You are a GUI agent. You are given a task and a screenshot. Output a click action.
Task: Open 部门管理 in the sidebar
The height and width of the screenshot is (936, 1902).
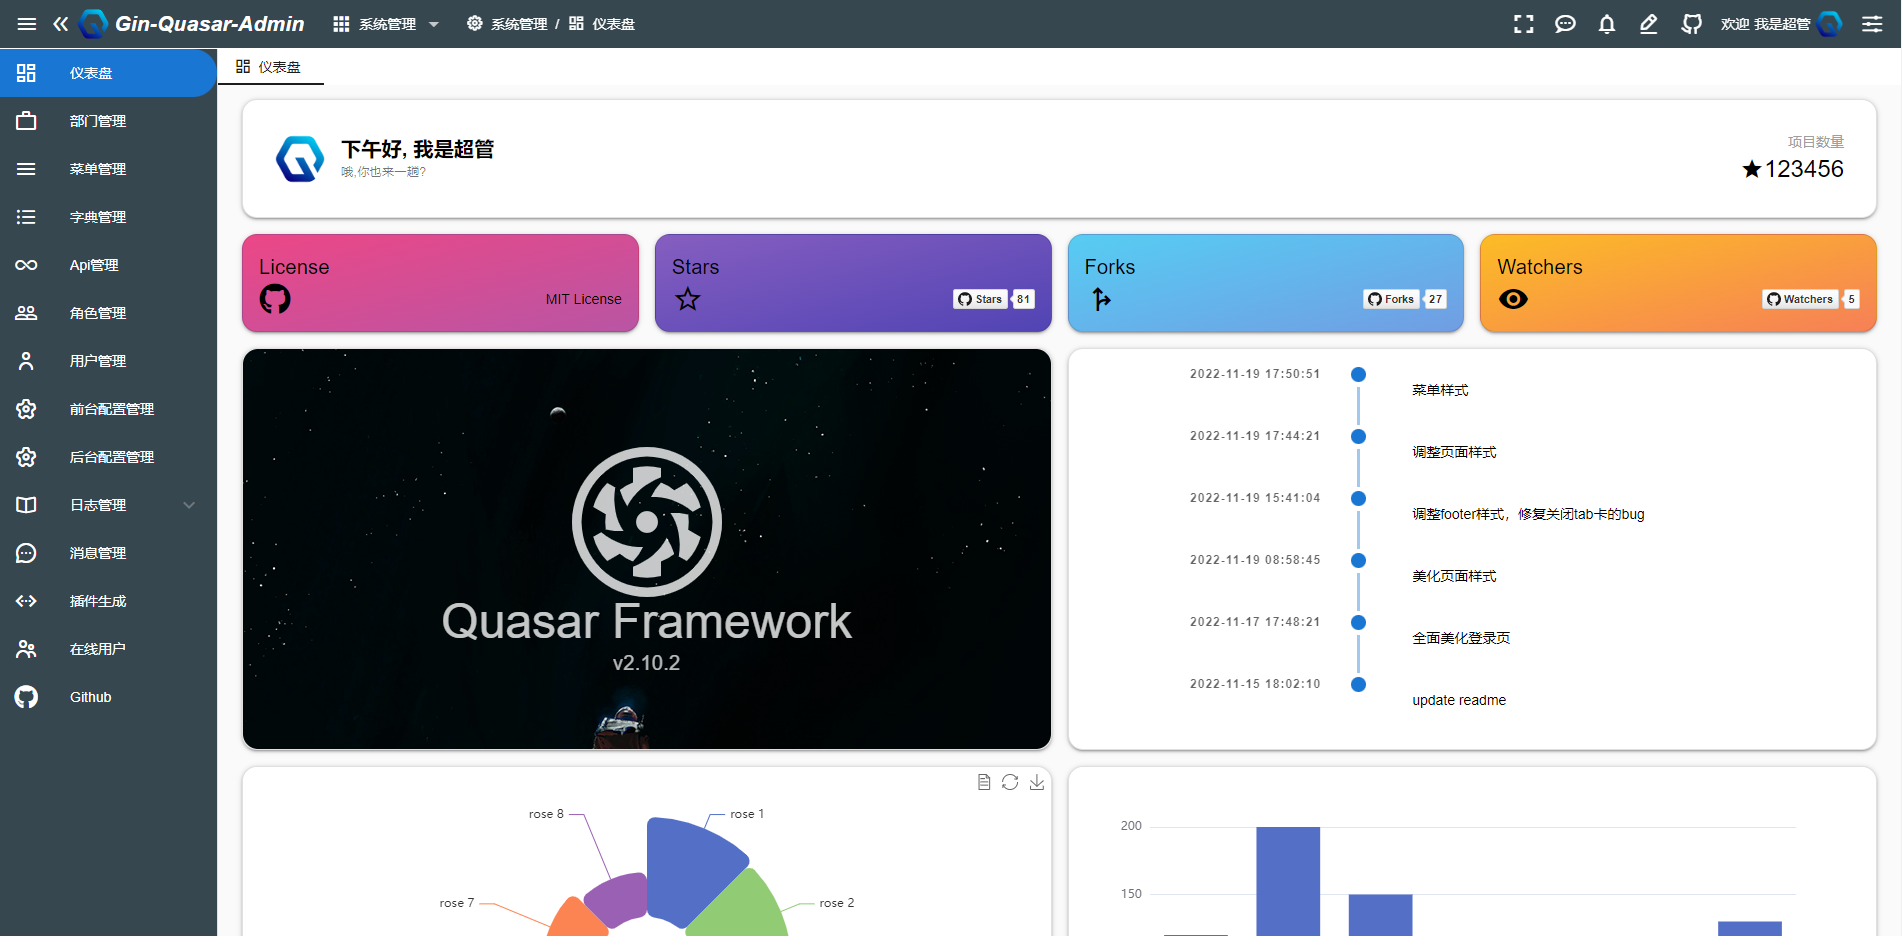point(108,121)
